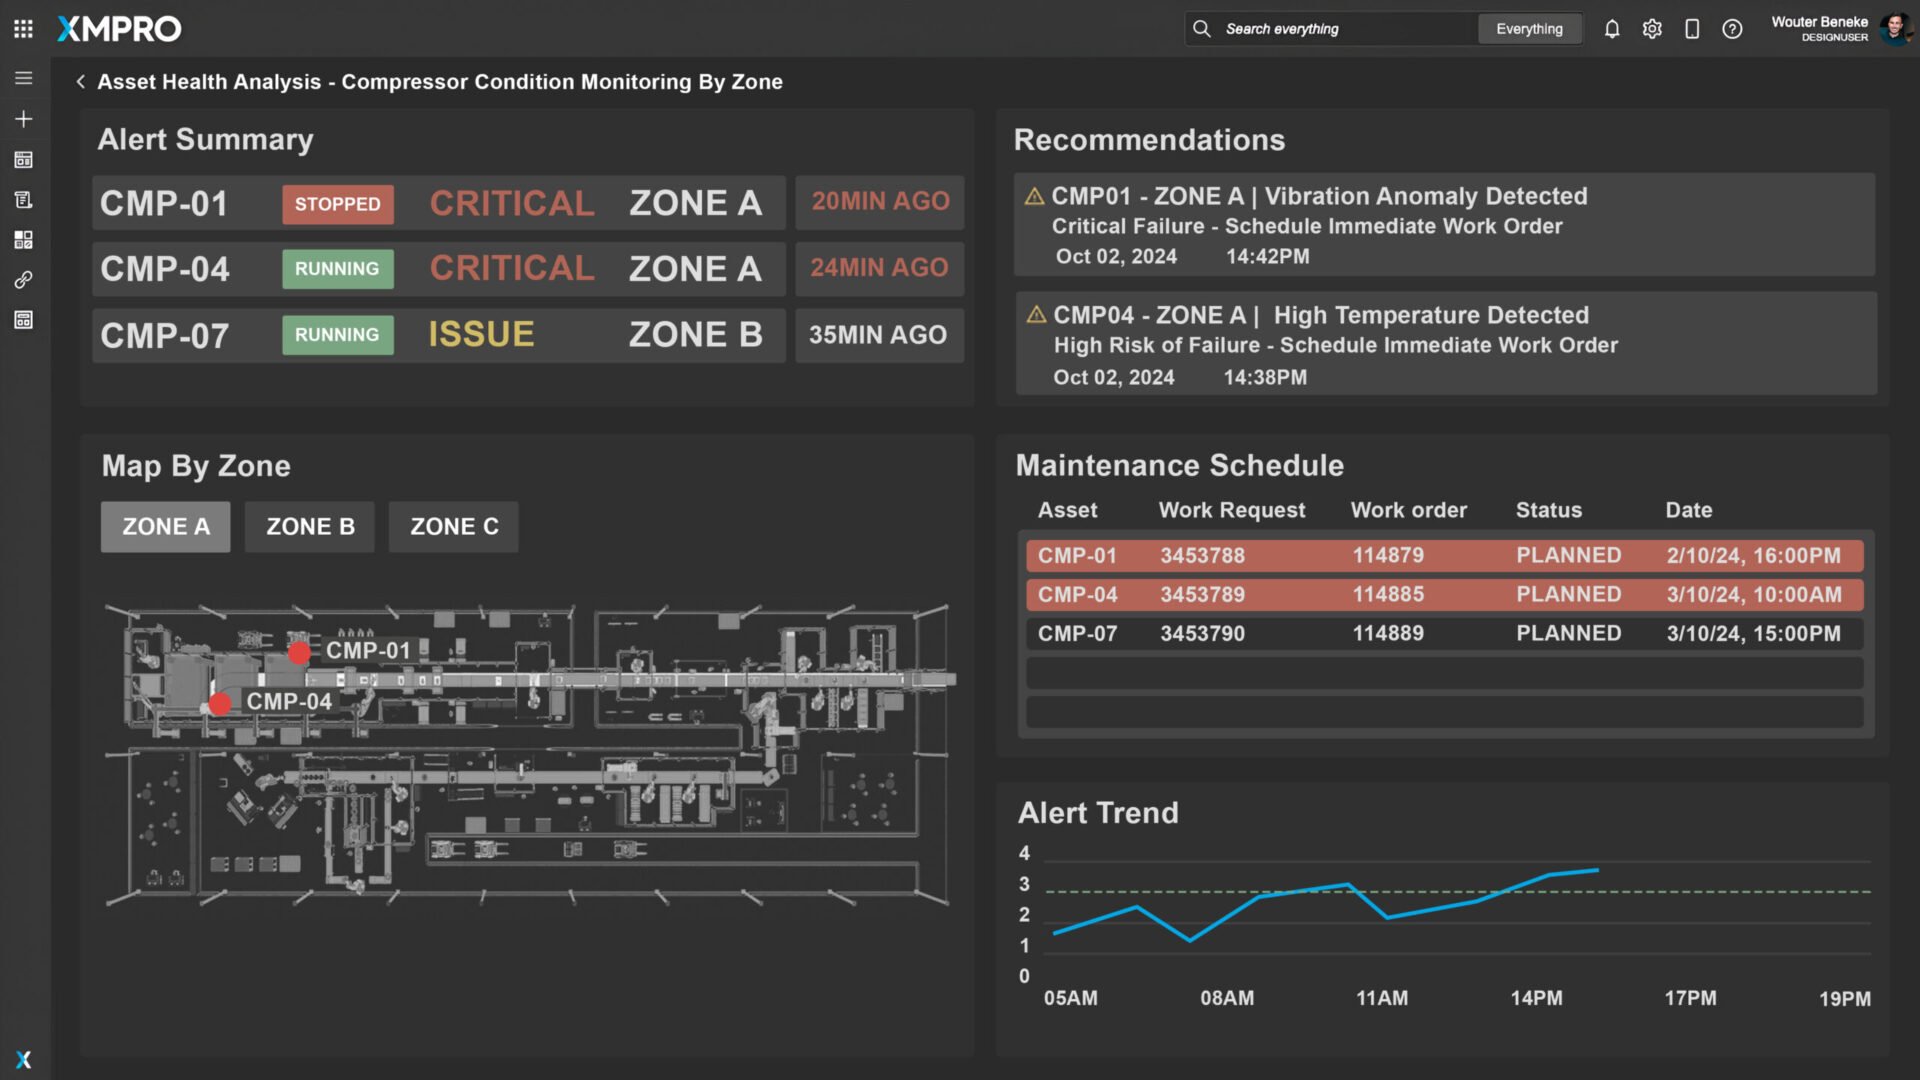The height and width of the screenshot is (1080, 1920).
Task: Open the app launcher grid icon
Action: [x=23, y=29]
